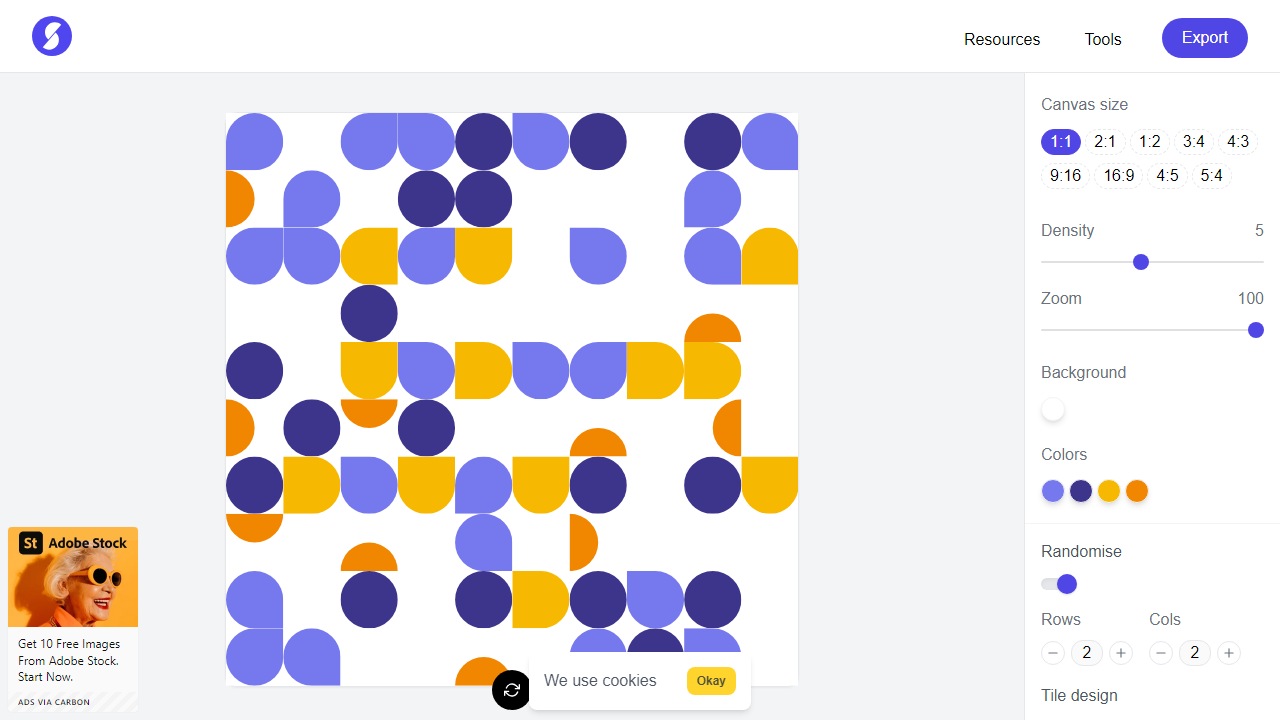Click the Shapes app logo icon
This screenshot has height=720, width=1280.
pos(51,35)
